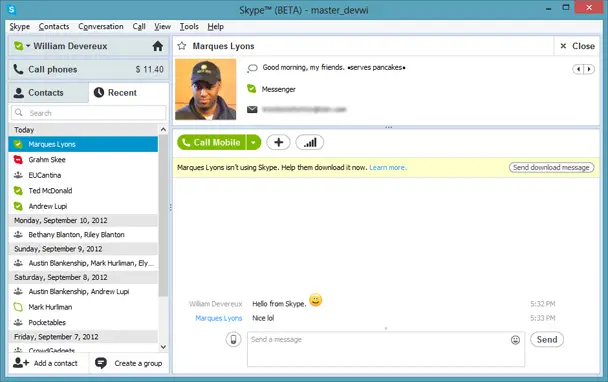Open the Call menu
608x382 pixels.
tap(139, 27)
